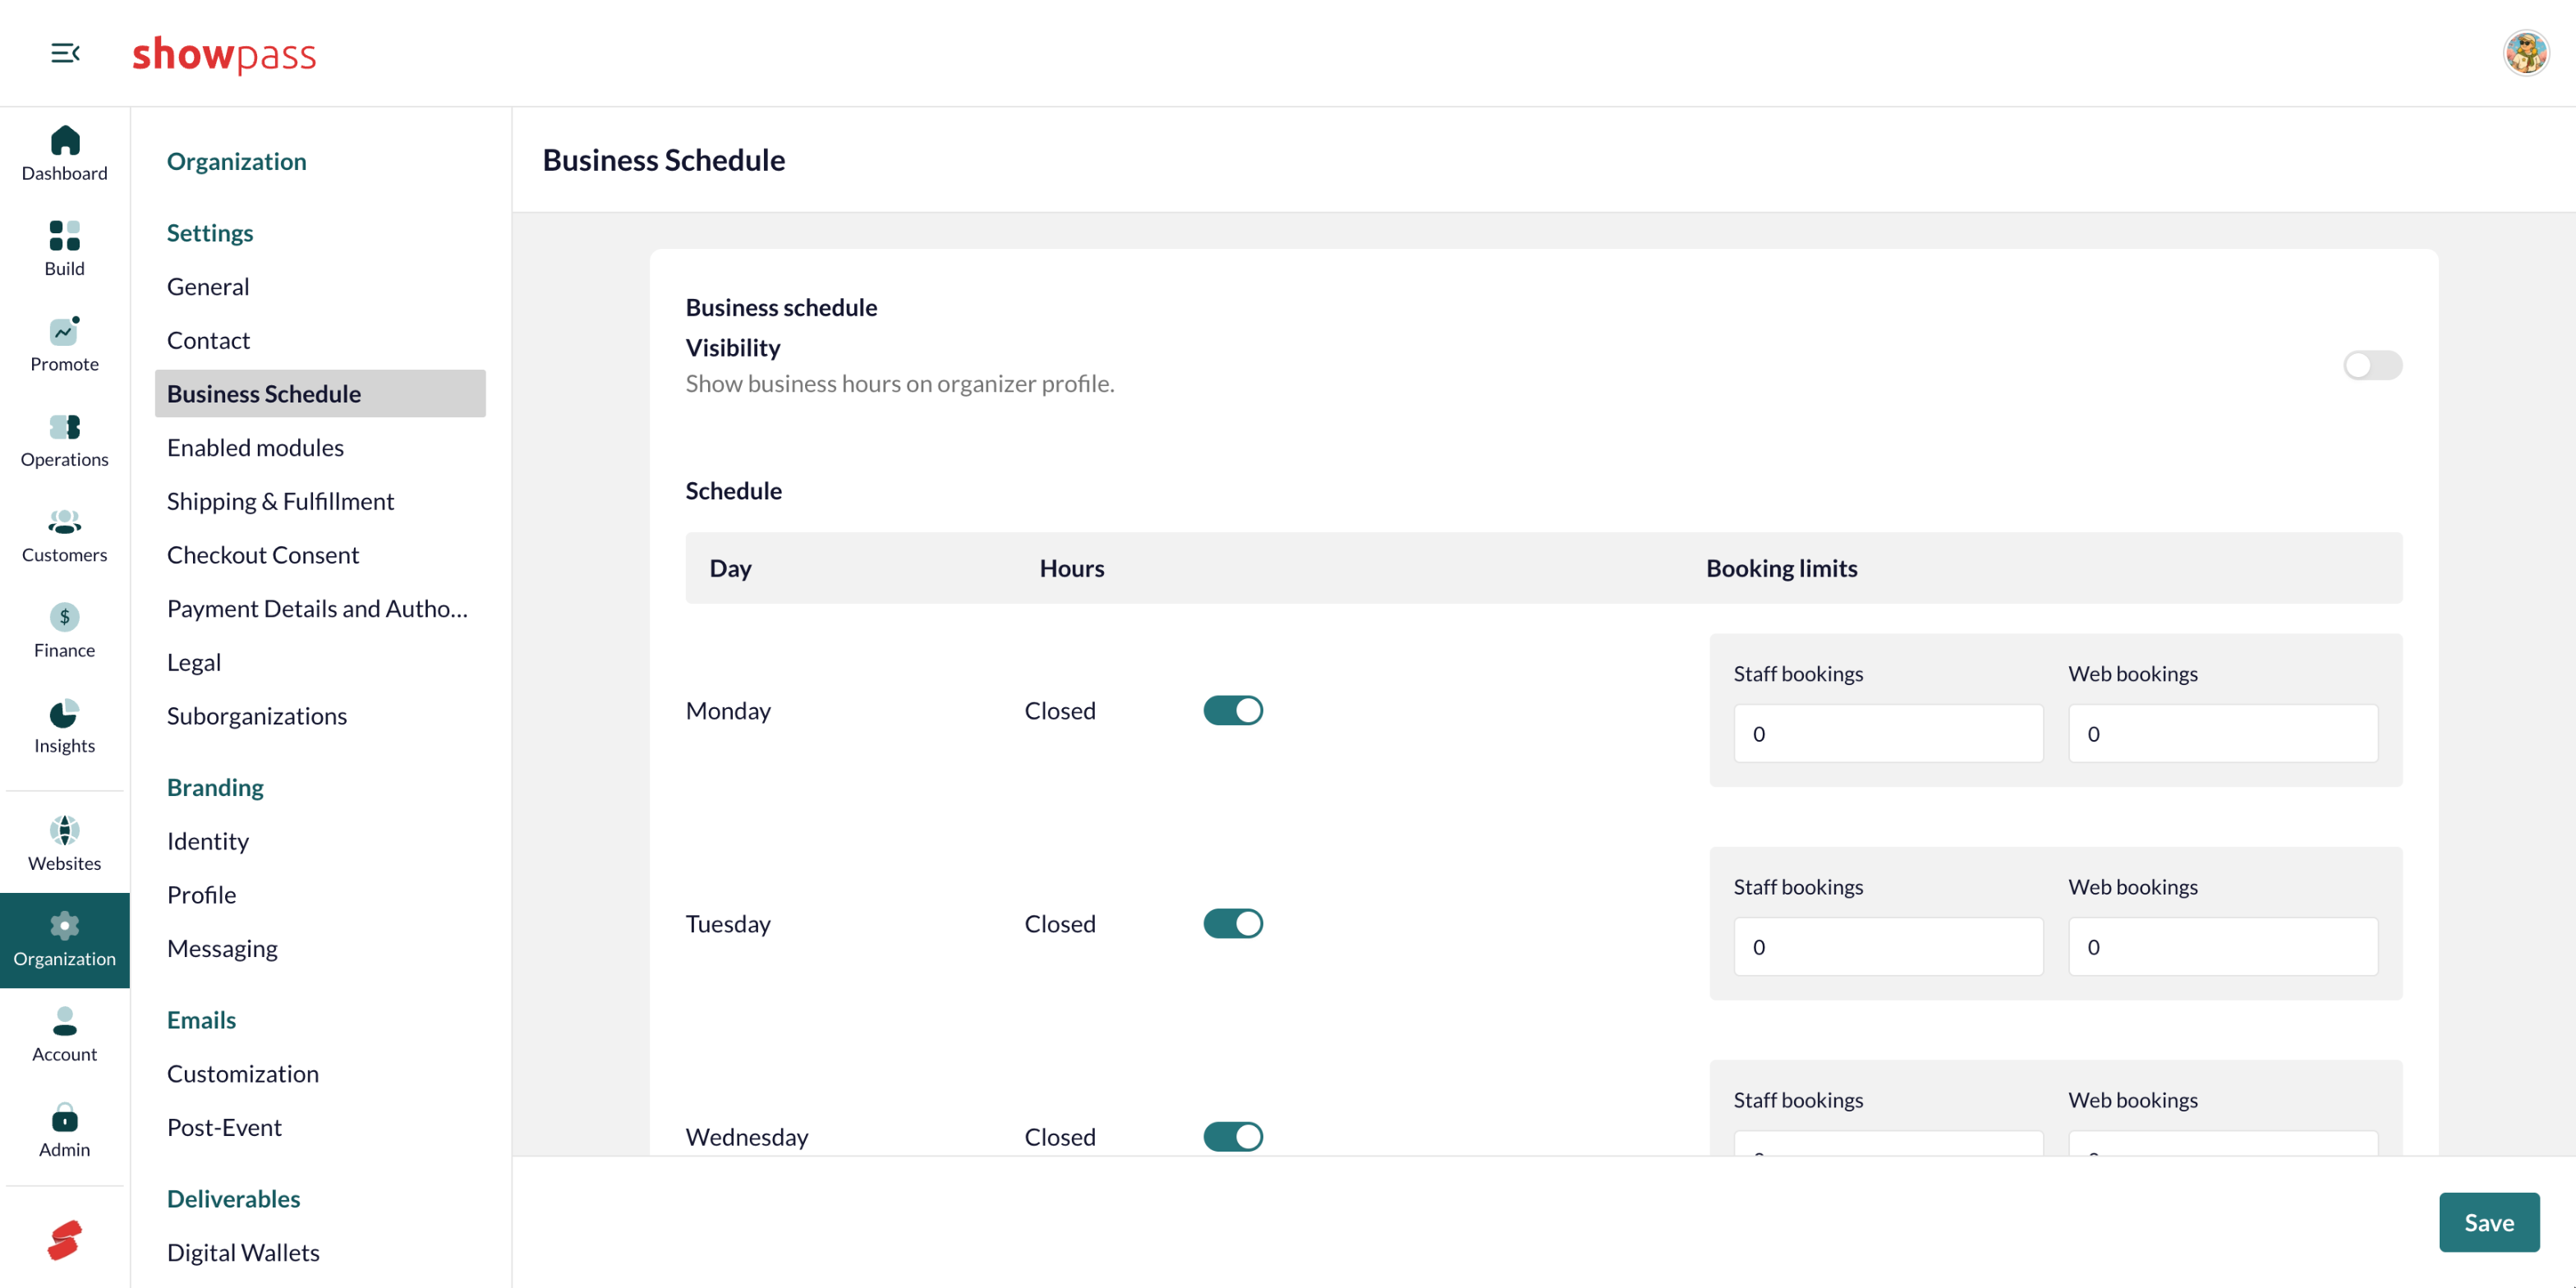Image resolution: width=2576 pixels, height=1288 pixels.
Task: Open Checkout Consent settings
Action: (x=320, y=555)
